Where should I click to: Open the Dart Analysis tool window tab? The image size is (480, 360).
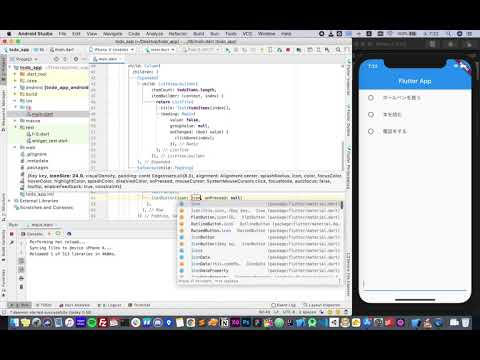click(75, 305)
